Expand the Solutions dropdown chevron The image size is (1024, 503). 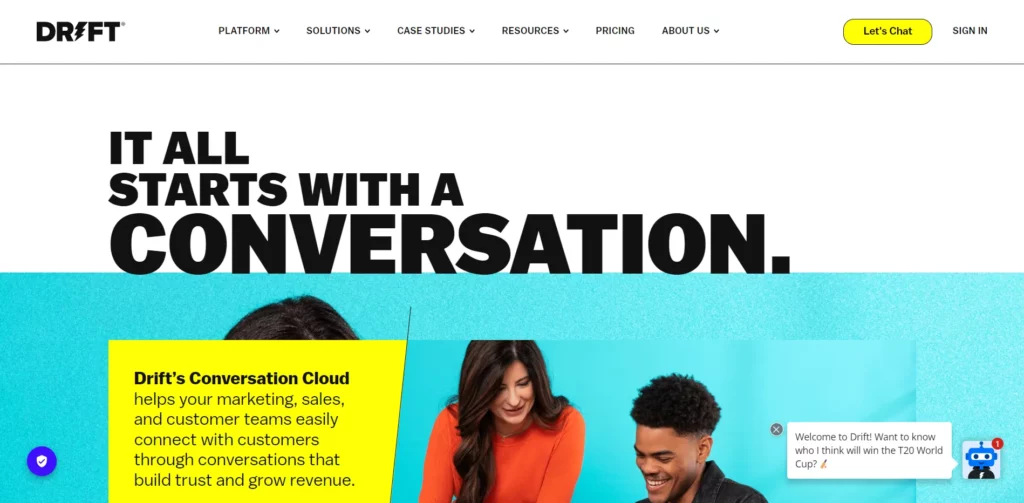[368, 31]
